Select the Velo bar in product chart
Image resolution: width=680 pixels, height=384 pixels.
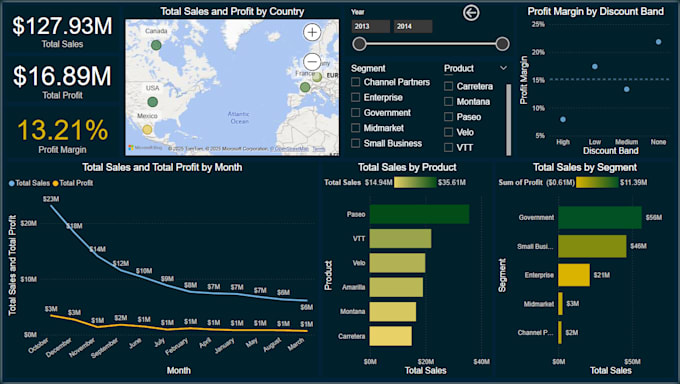pos(397,263)
